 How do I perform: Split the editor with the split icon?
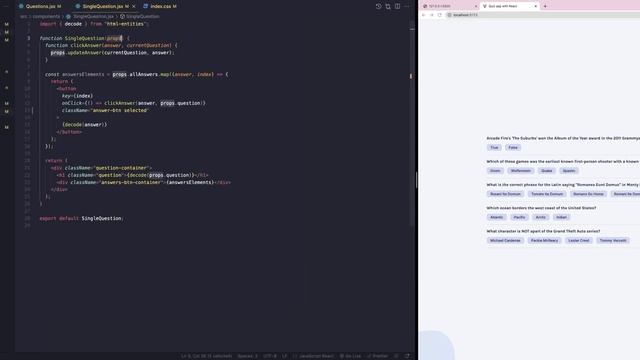click(397, 7)
